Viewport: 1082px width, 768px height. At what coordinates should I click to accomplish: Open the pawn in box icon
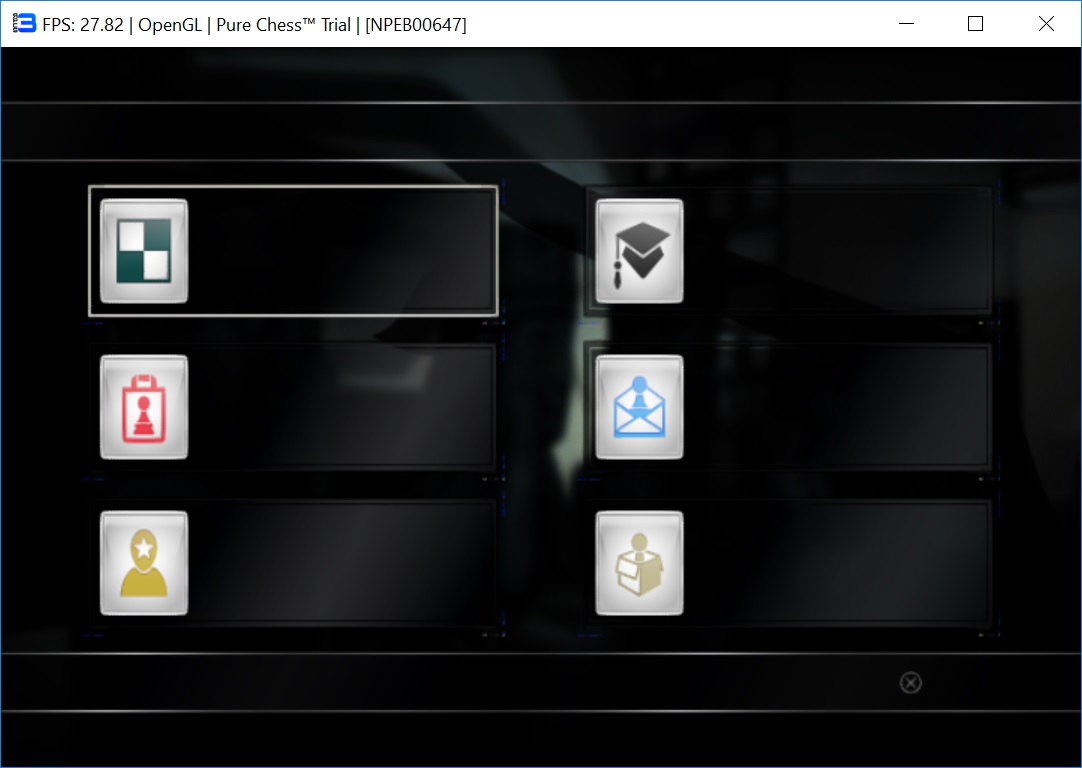pyautogui.click(x=639, y=563)
